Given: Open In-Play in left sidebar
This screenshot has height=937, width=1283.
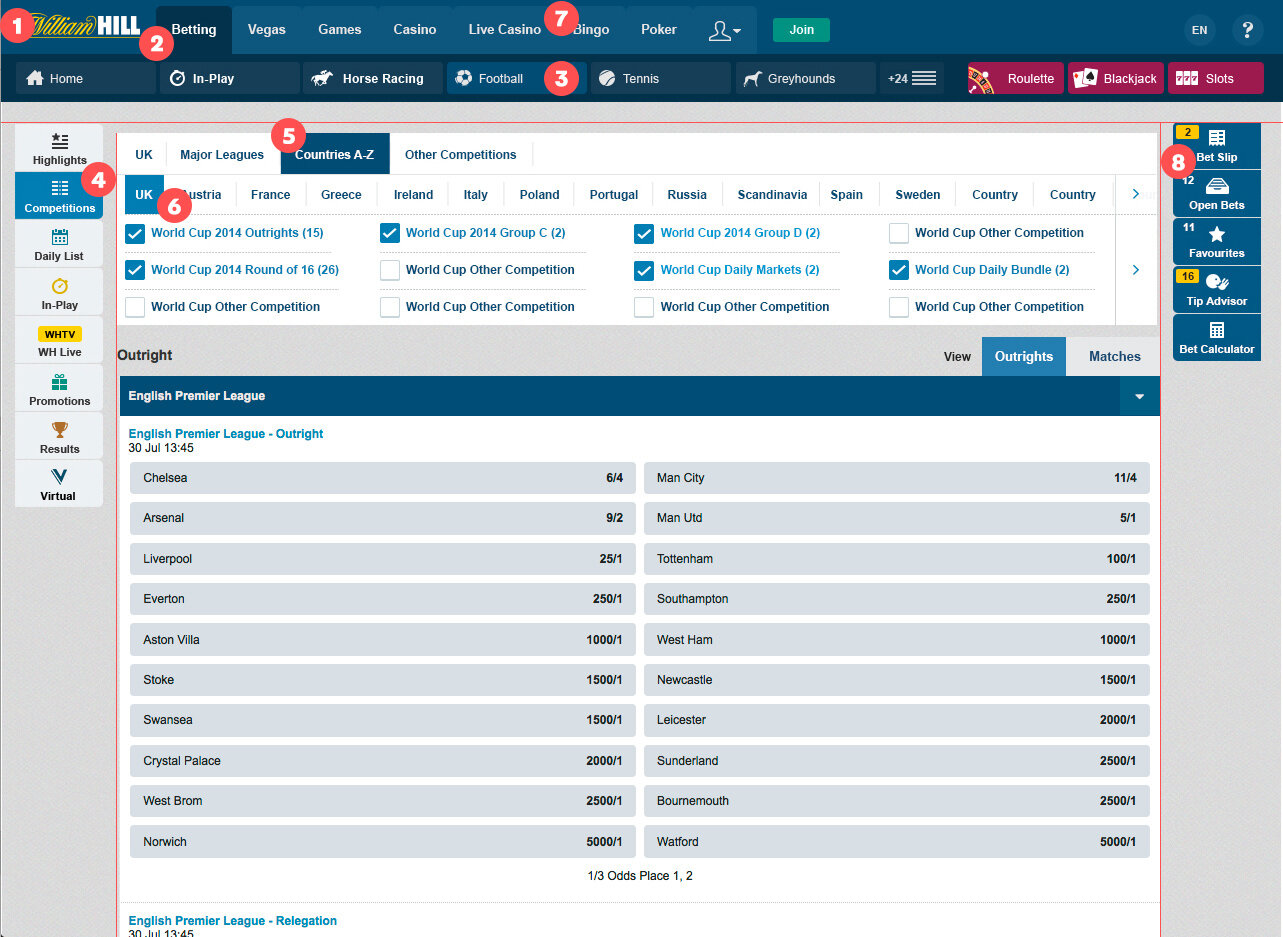Looking at the screenshot, I should (x=59, y=292).
